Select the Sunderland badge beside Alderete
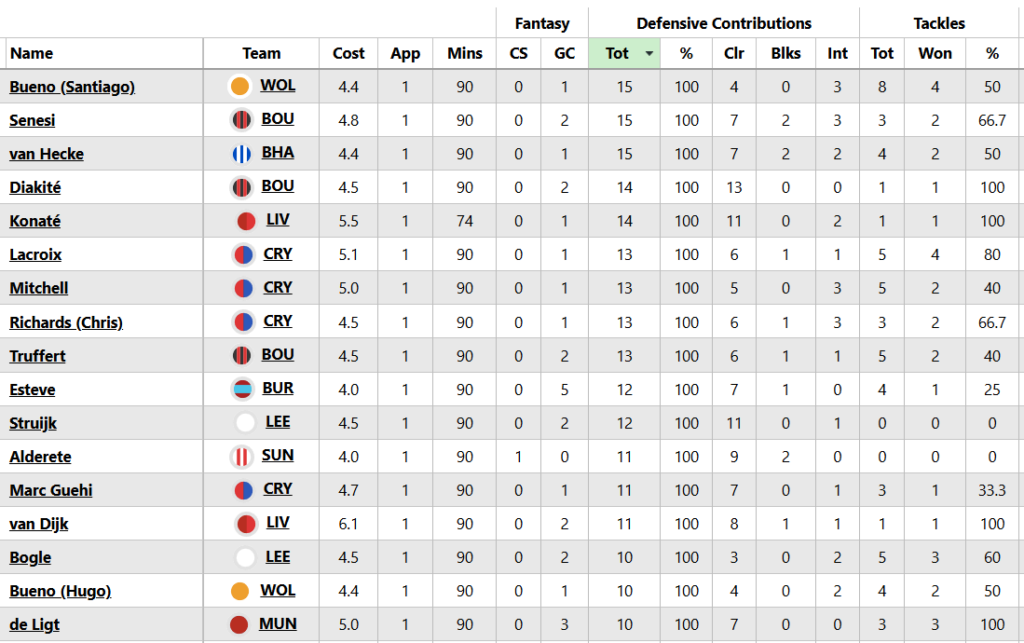The image size is (1024, 643). (x=240, y=456)
